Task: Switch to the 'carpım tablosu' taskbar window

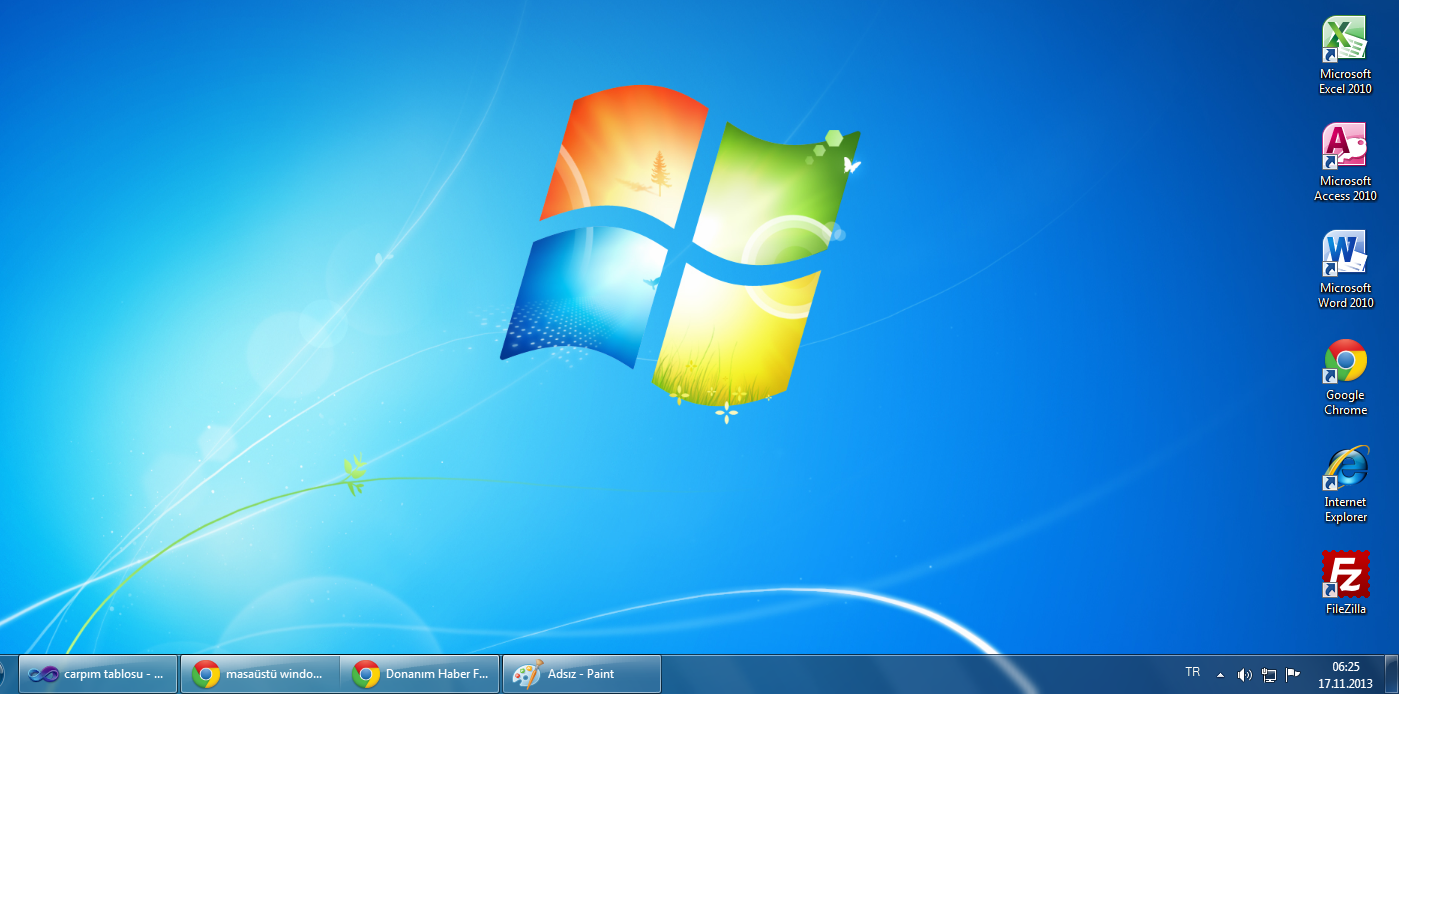Action: point(98,674)
